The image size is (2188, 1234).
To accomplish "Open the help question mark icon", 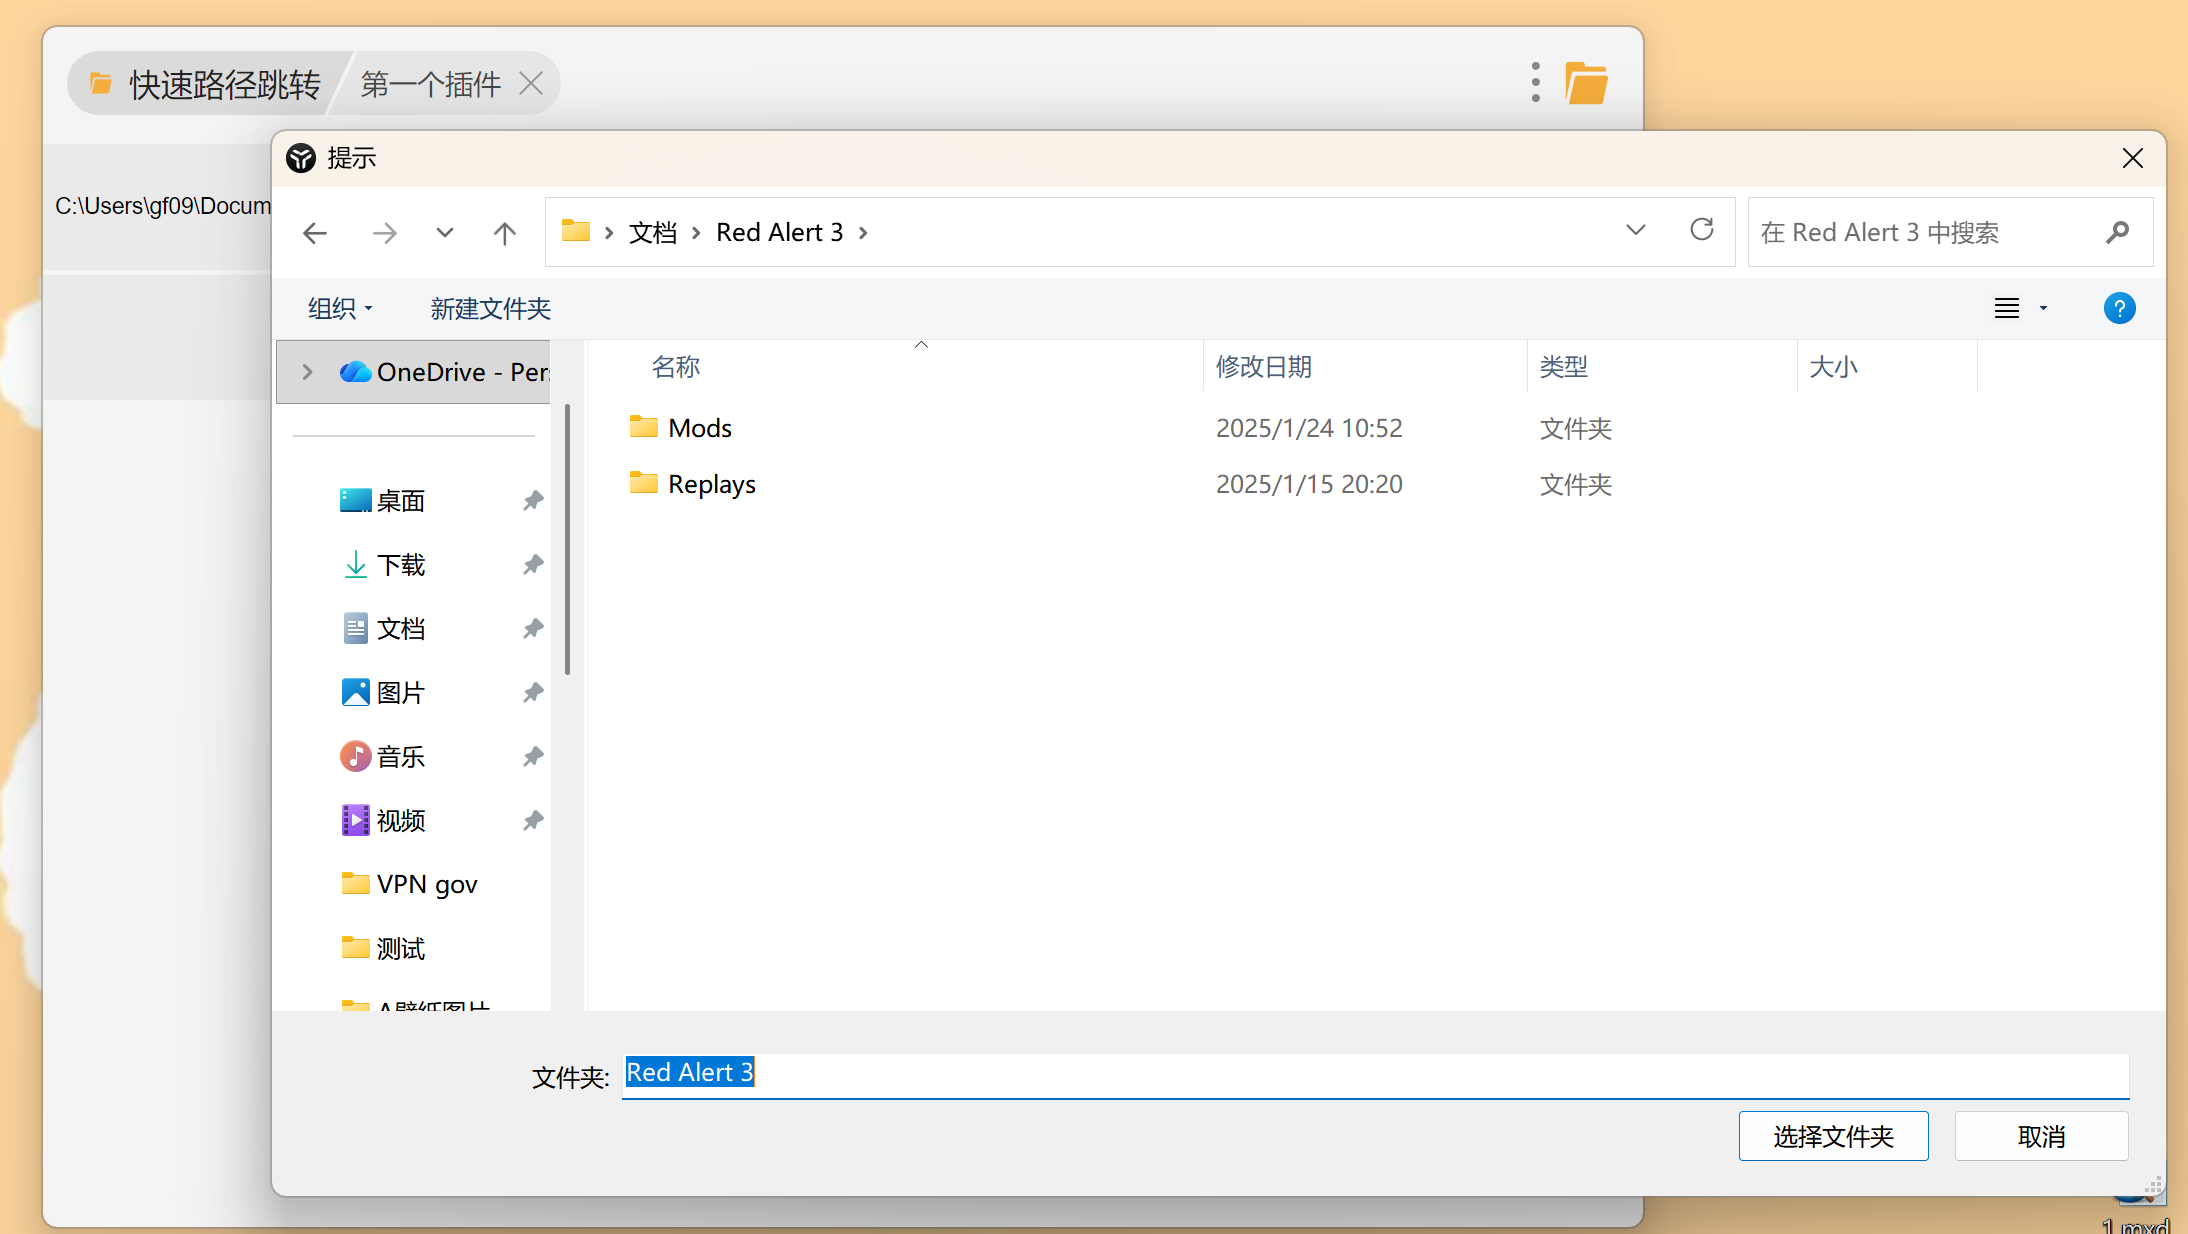I will 2119,308.
